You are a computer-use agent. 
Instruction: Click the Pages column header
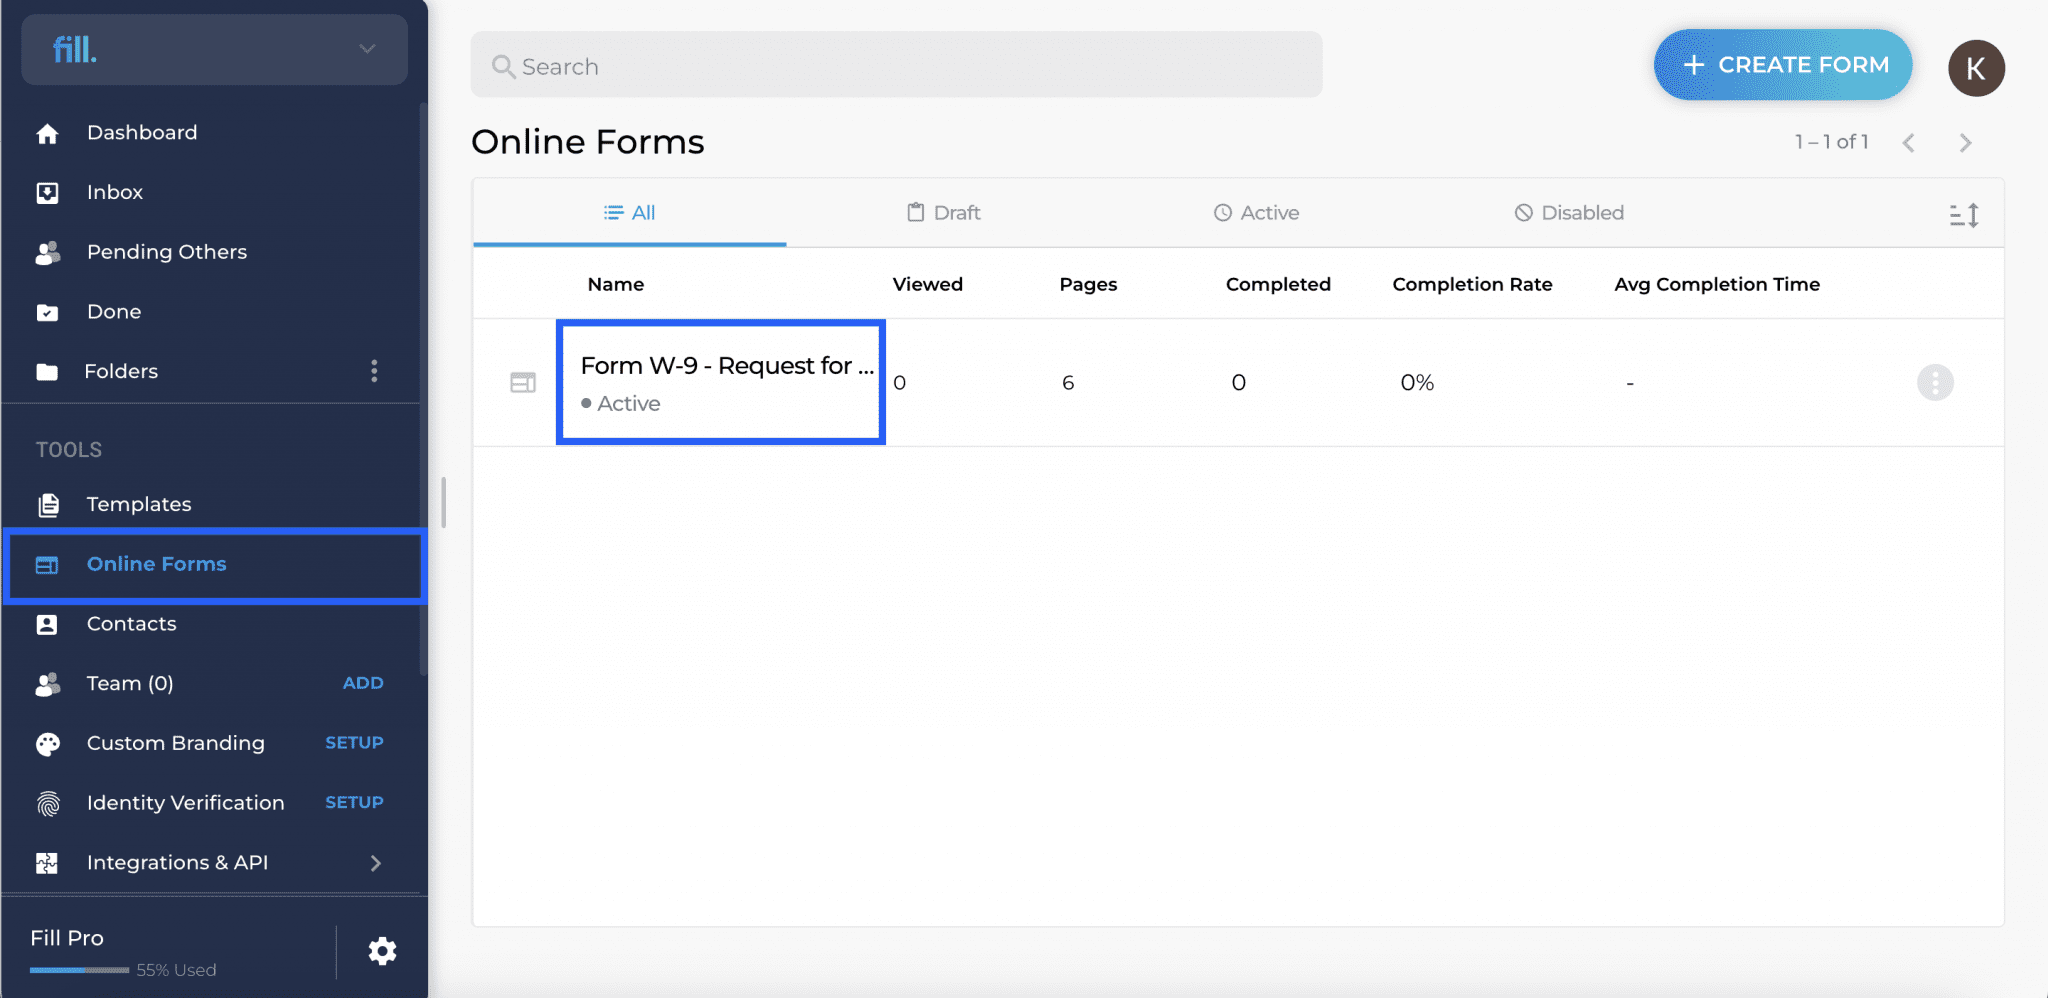coord(1088,284)
